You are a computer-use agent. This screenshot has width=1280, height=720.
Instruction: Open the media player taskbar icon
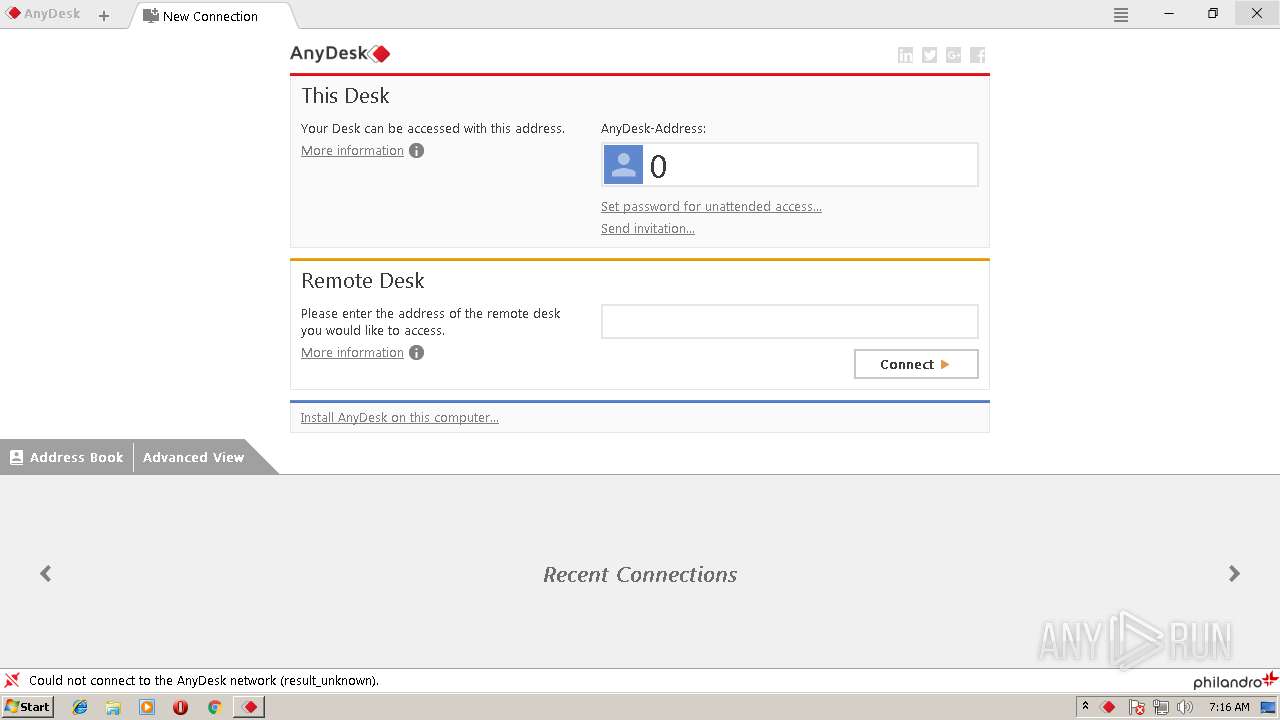(x=147, y=707)
